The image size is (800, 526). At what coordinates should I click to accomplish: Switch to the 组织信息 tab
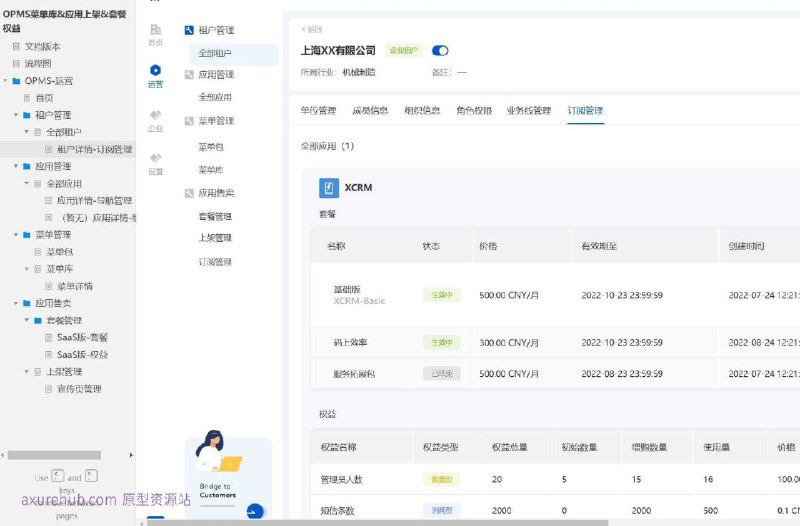click(x=422, y=110)
